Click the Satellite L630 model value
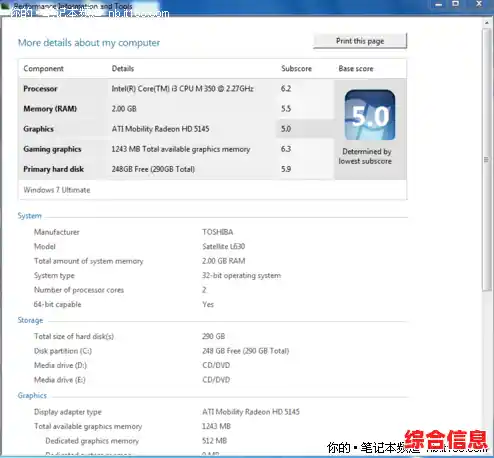494x458 pixels. (x=224, y=247)
